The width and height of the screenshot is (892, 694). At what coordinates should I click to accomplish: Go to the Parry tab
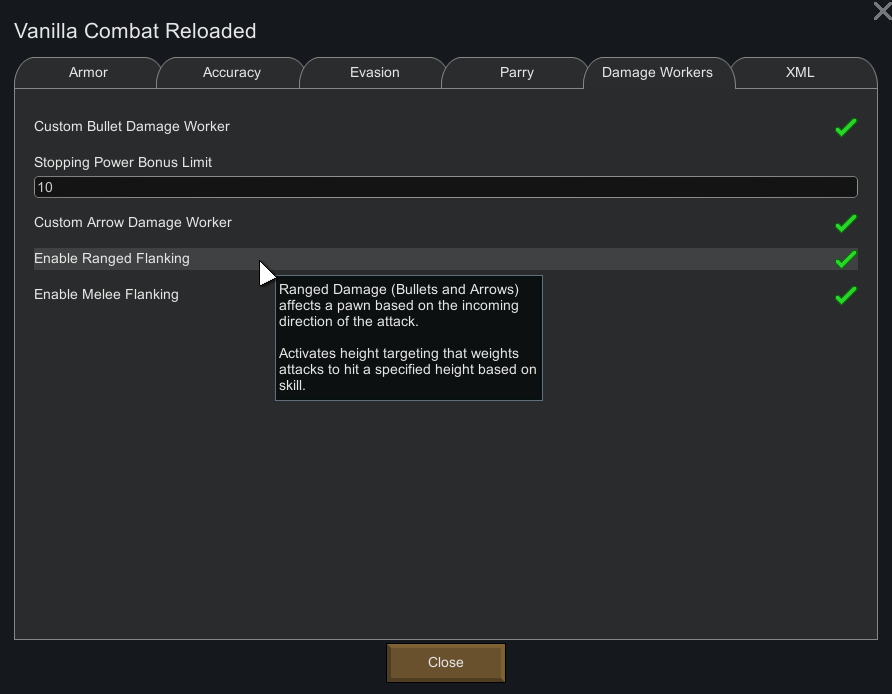pos(517,73)
